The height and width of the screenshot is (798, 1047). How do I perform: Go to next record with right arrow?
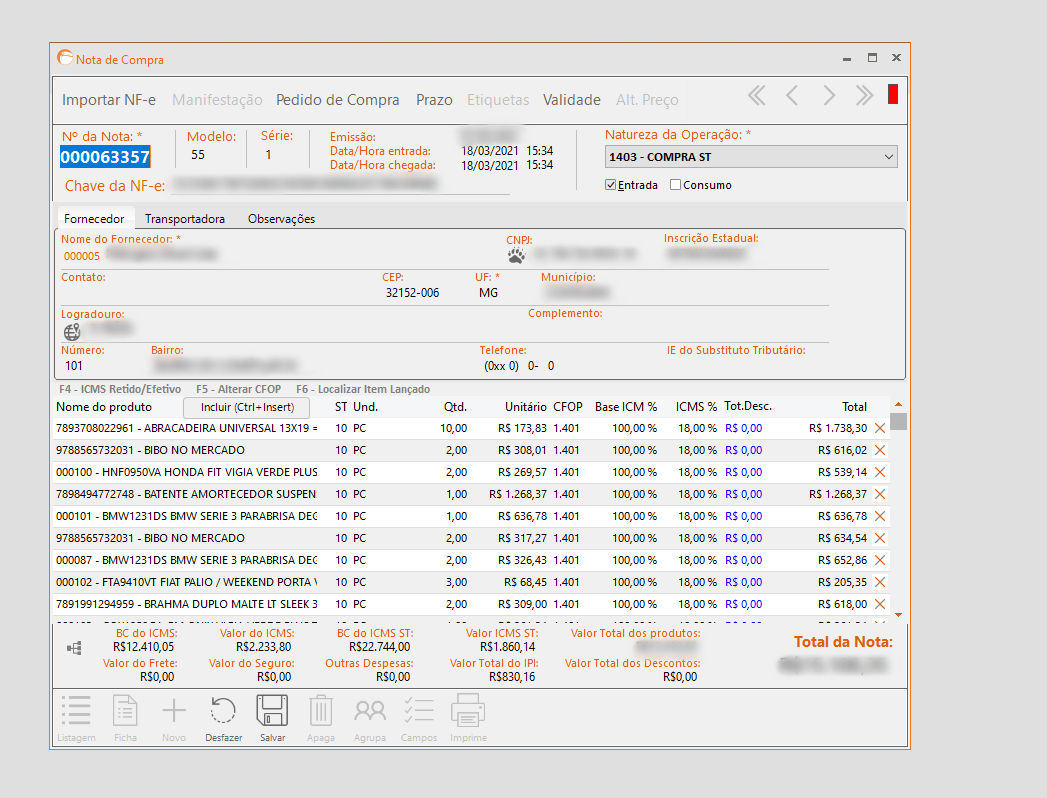(x=829, y=96)
